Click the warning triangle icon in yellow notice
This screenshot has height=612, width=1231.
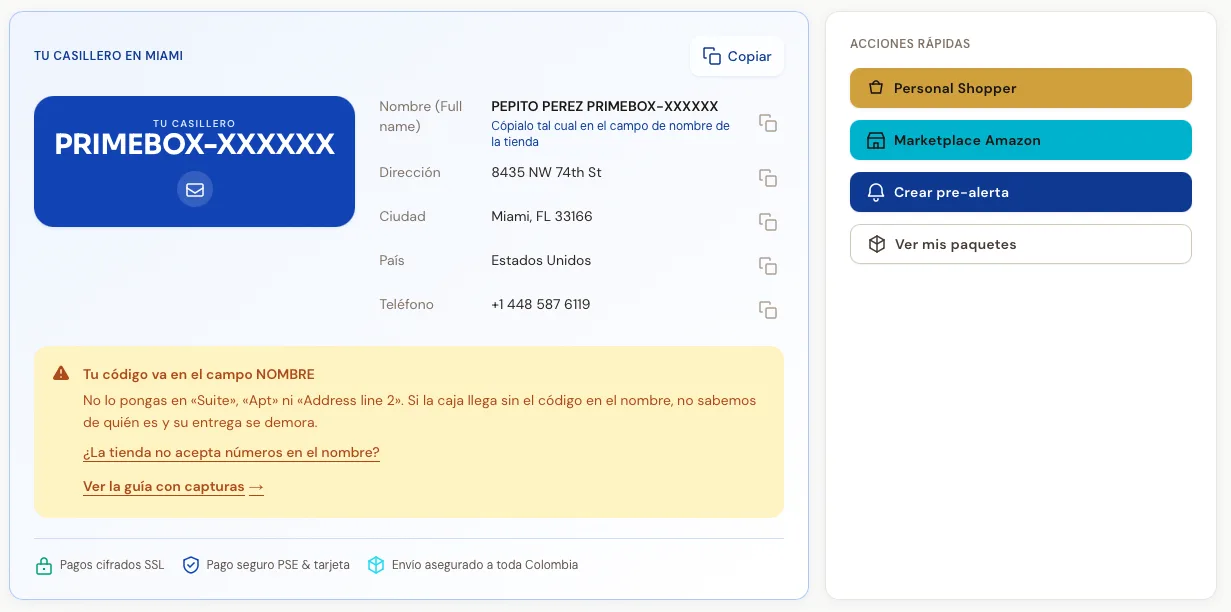(62, 374)
